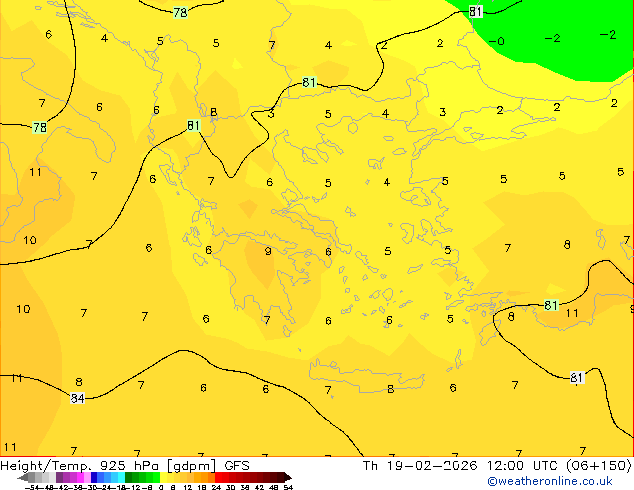
Task: Click the '81' contour label beside the '11' value
Action: pyautogui.click(x=551, y=305)
